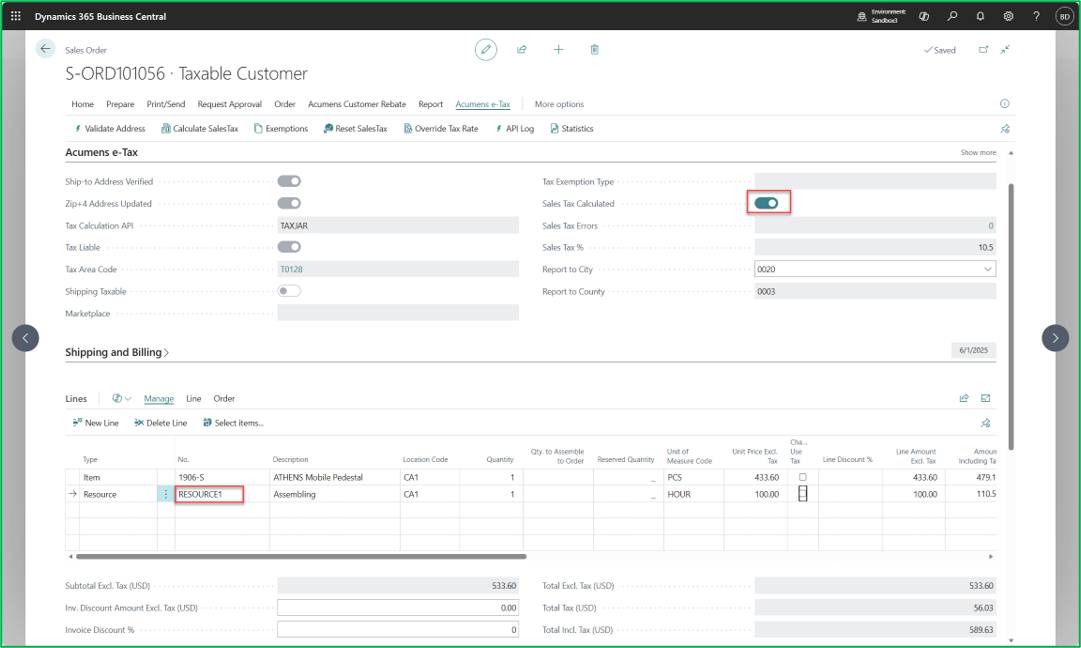Open search magnifier in top bar
Screen dimensions: 1081x648
[952, 16]
